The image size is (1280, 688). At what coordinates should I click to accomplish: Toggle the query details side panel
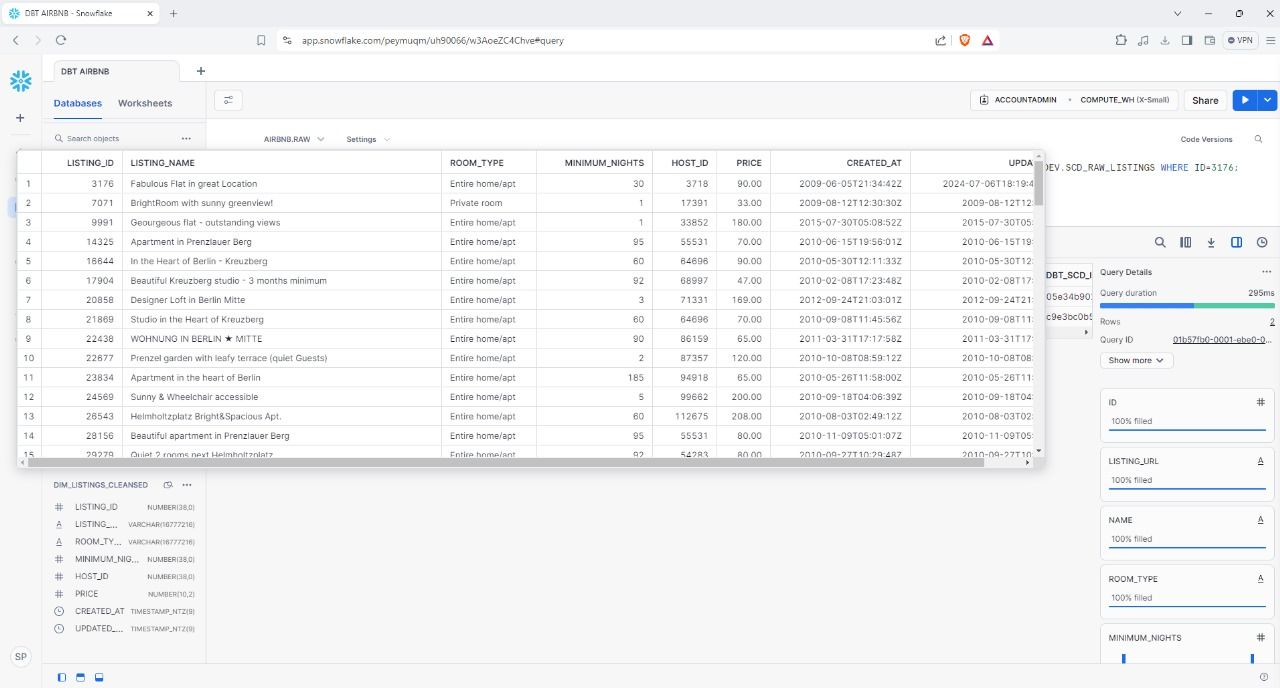click(x=1236, y=242)
